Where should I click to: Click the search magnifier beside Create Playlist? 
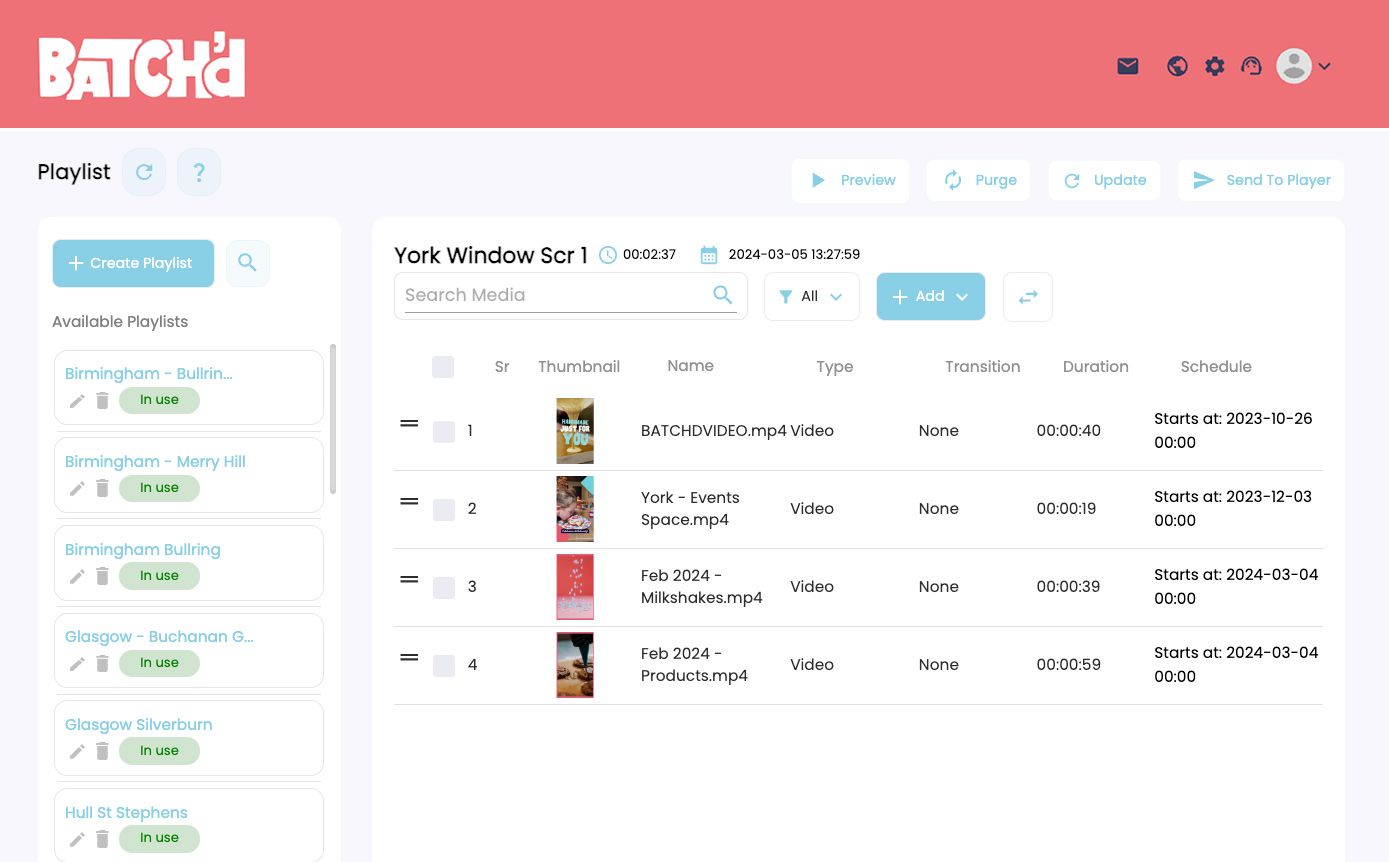[x=247, y=263]
